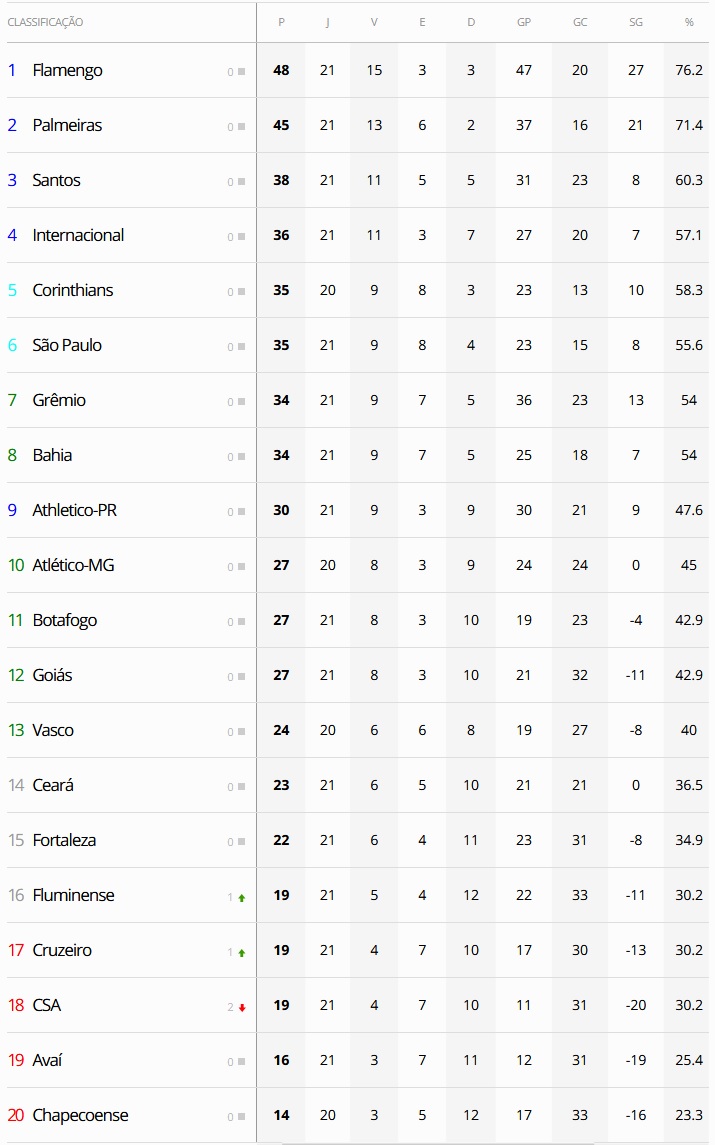This screenshot has width=715, height=1145.
Task: Click the gray no-change square beside Santos
Action: tap(241, 182)
